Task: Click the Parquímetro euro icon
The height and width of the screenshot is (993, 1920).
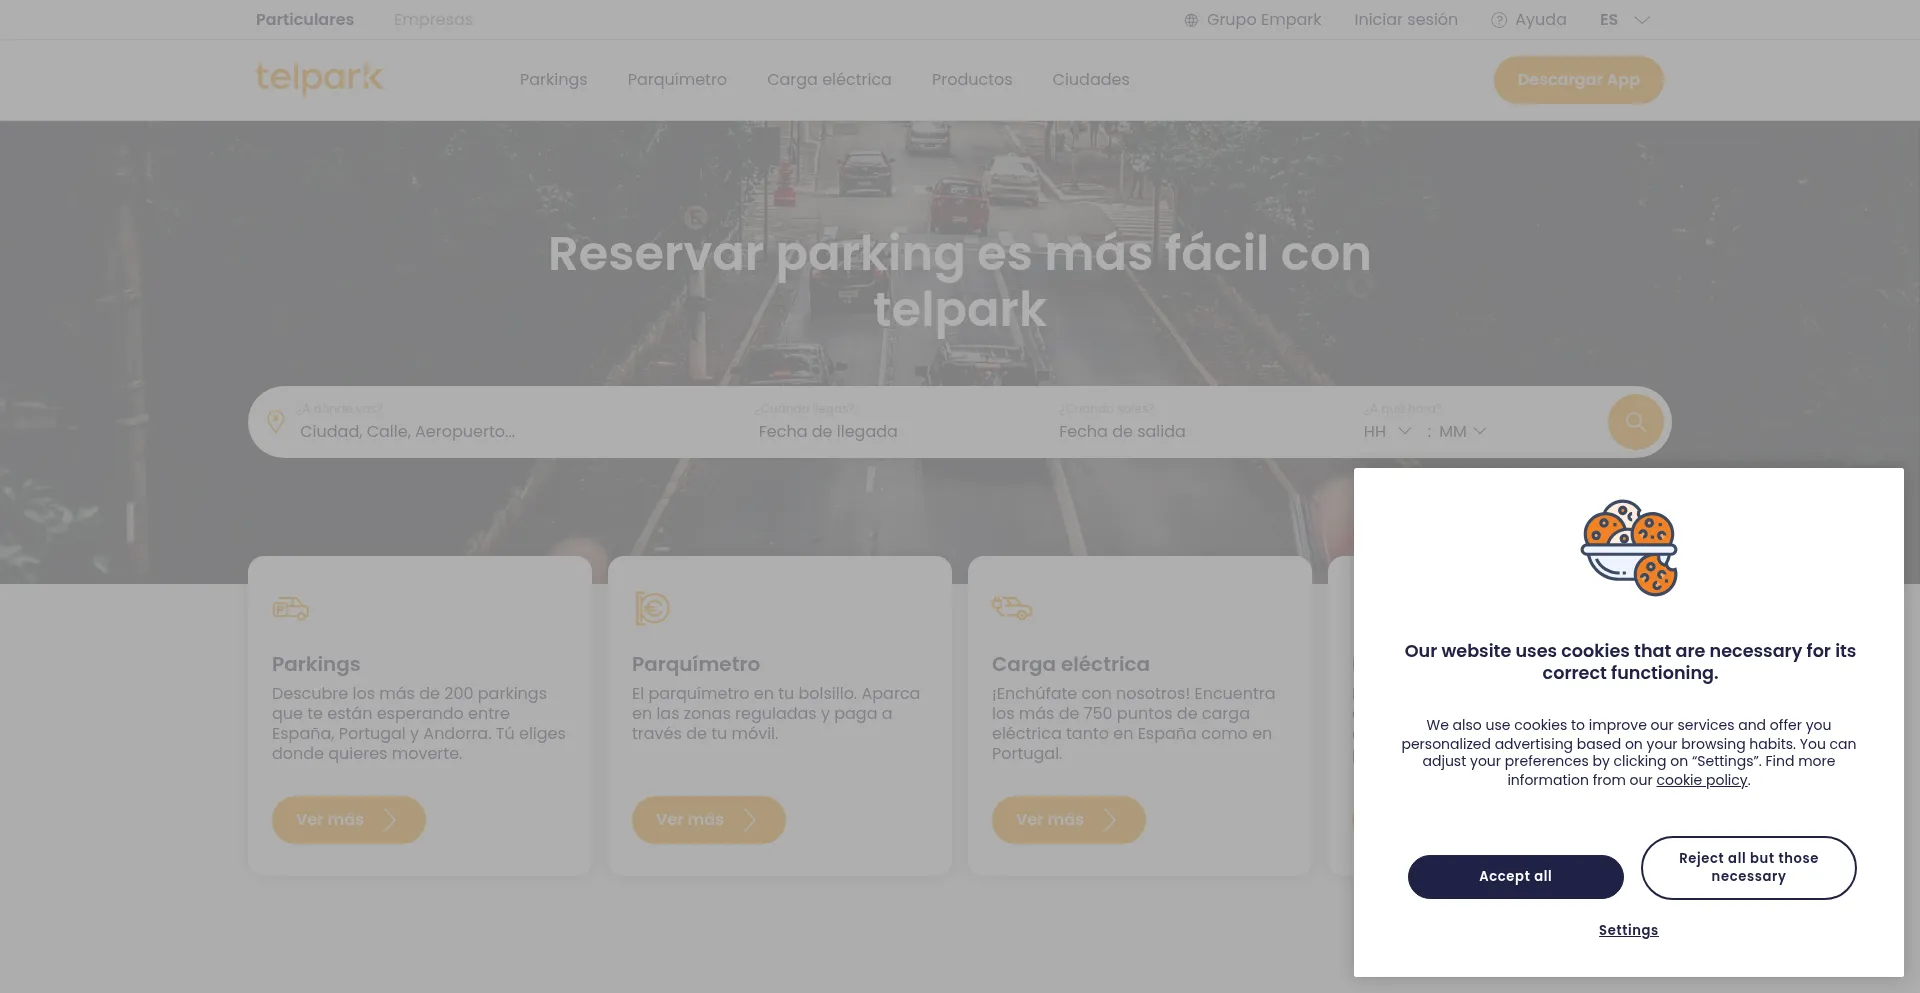Action: (652, 608)
